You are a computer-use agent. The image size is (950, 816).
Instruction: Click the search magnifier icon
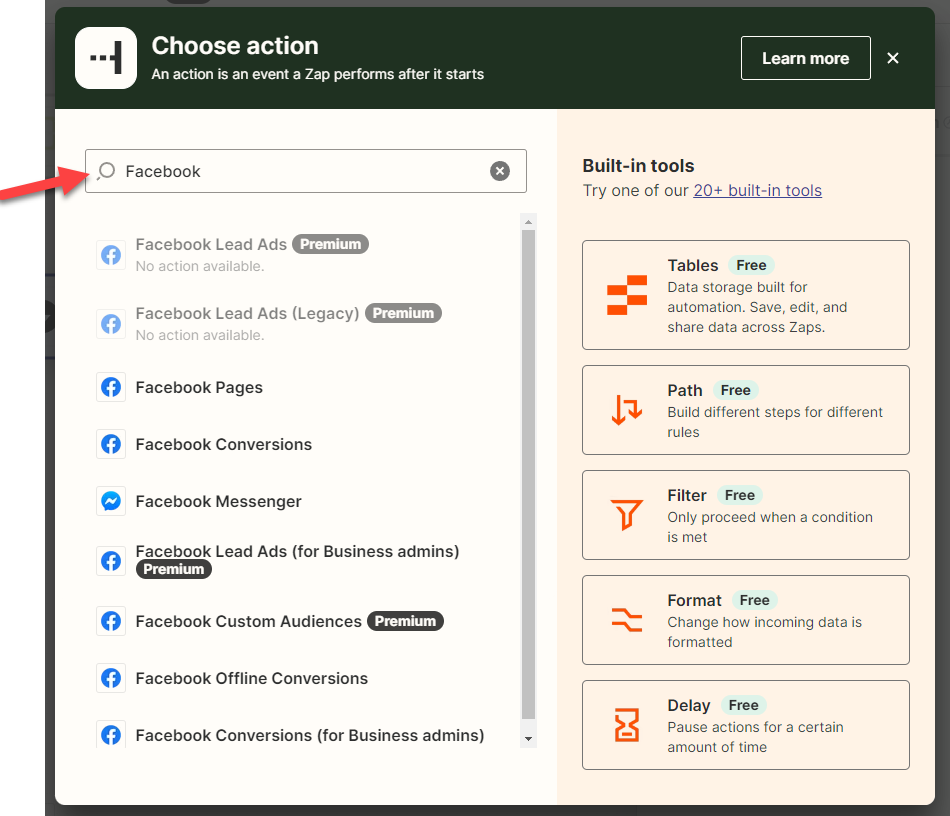106,171
